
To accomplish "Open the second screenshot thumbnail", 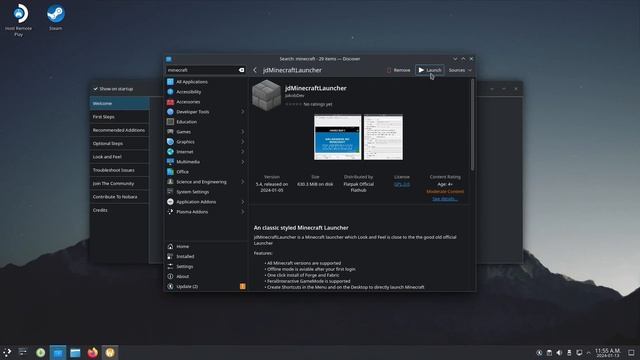I will click(x=383, y=137).
